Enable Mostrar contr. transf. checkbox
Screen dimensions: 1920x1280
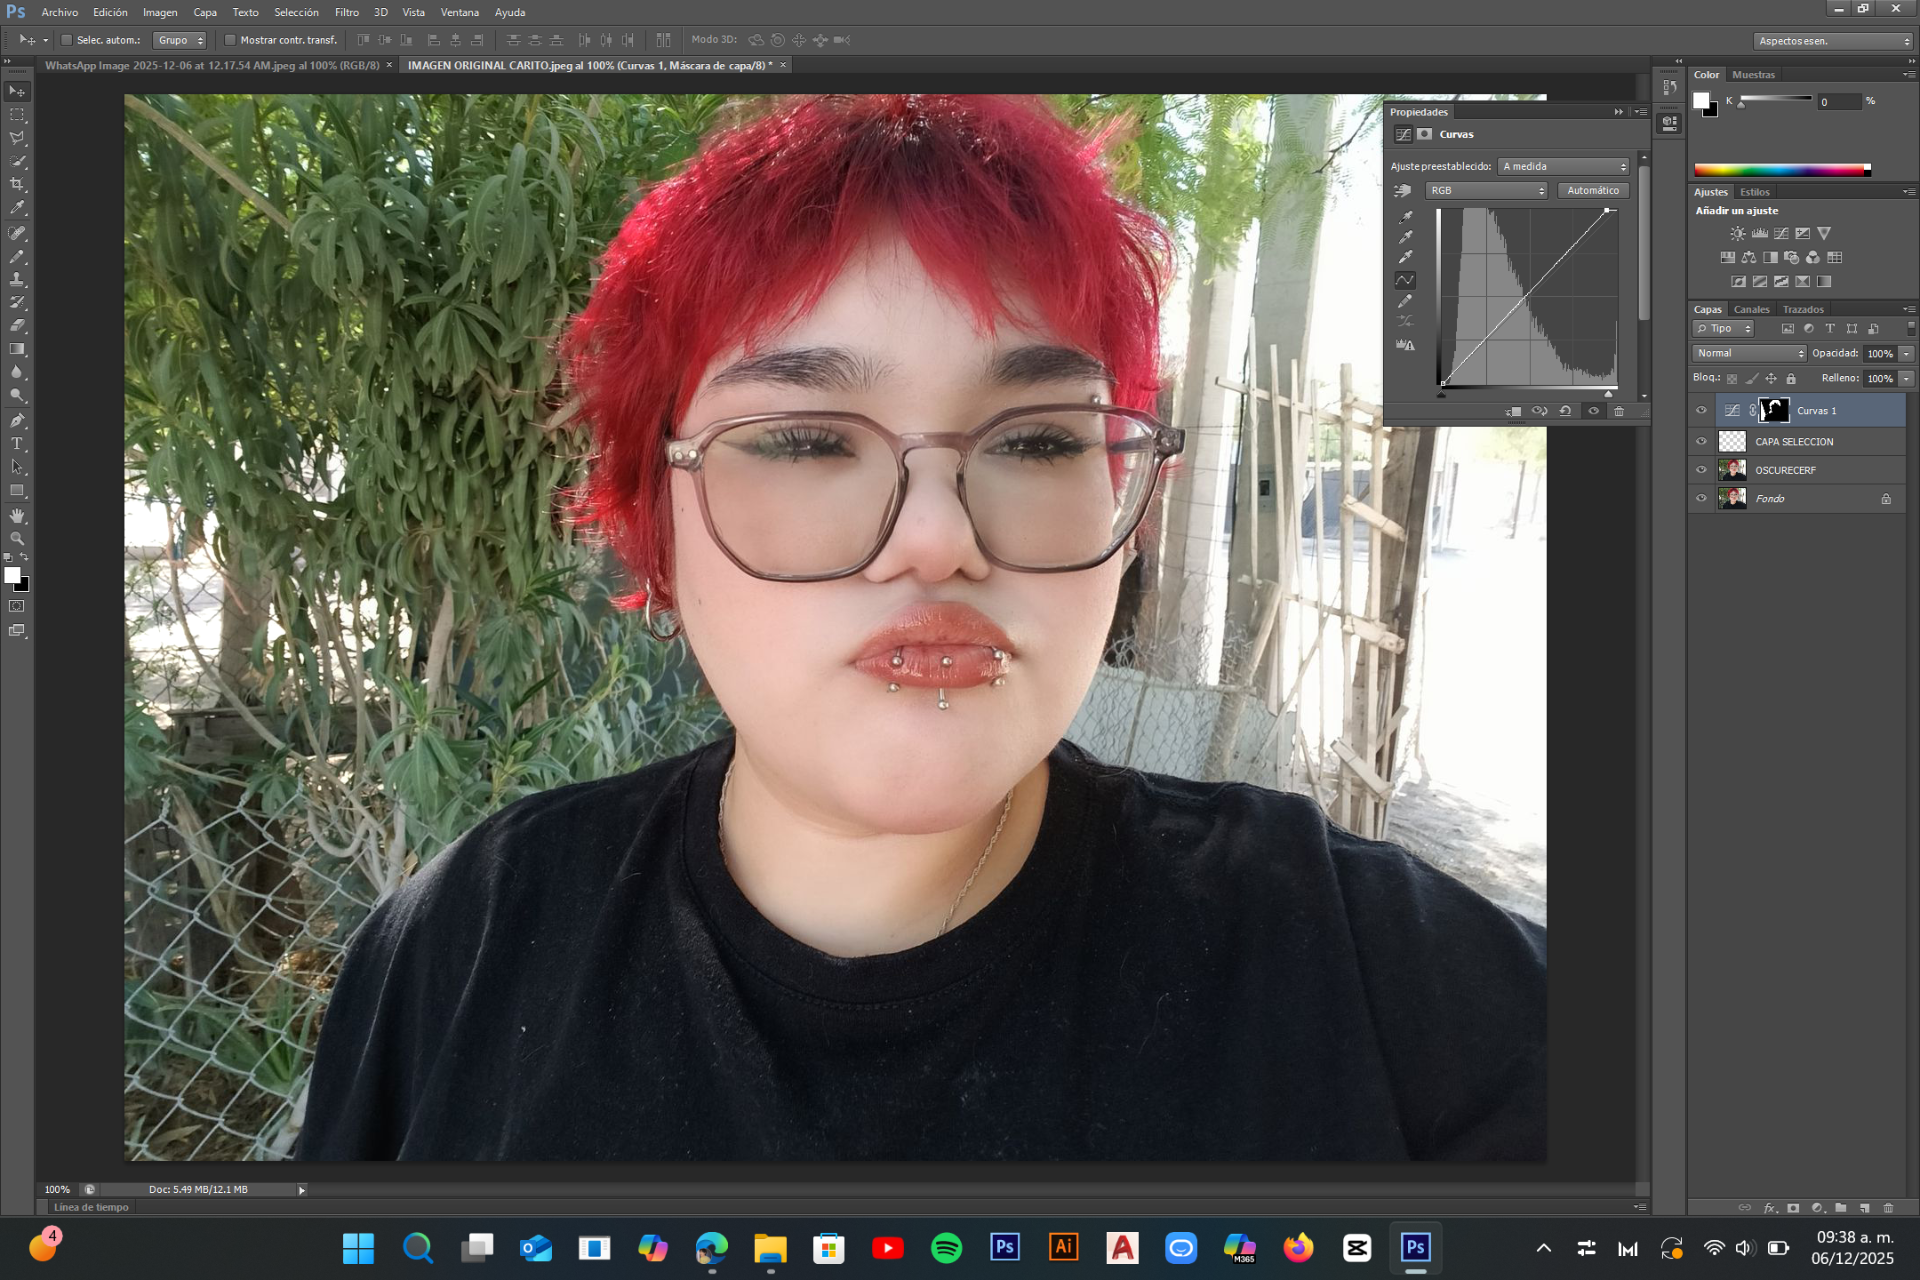pos(230,40)
